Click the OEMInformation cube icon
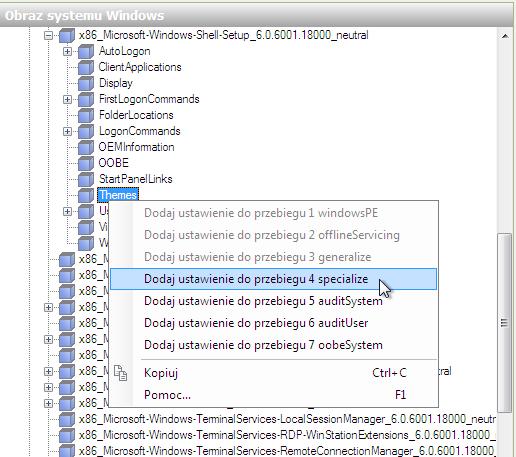This screenshot has height=457, width=516. pos(86,147)
